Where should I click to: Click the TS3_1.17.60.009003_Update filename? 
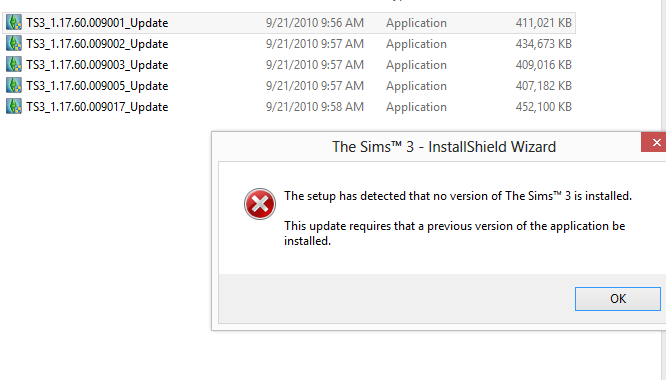pyautogui.click(x=97, y=65)
